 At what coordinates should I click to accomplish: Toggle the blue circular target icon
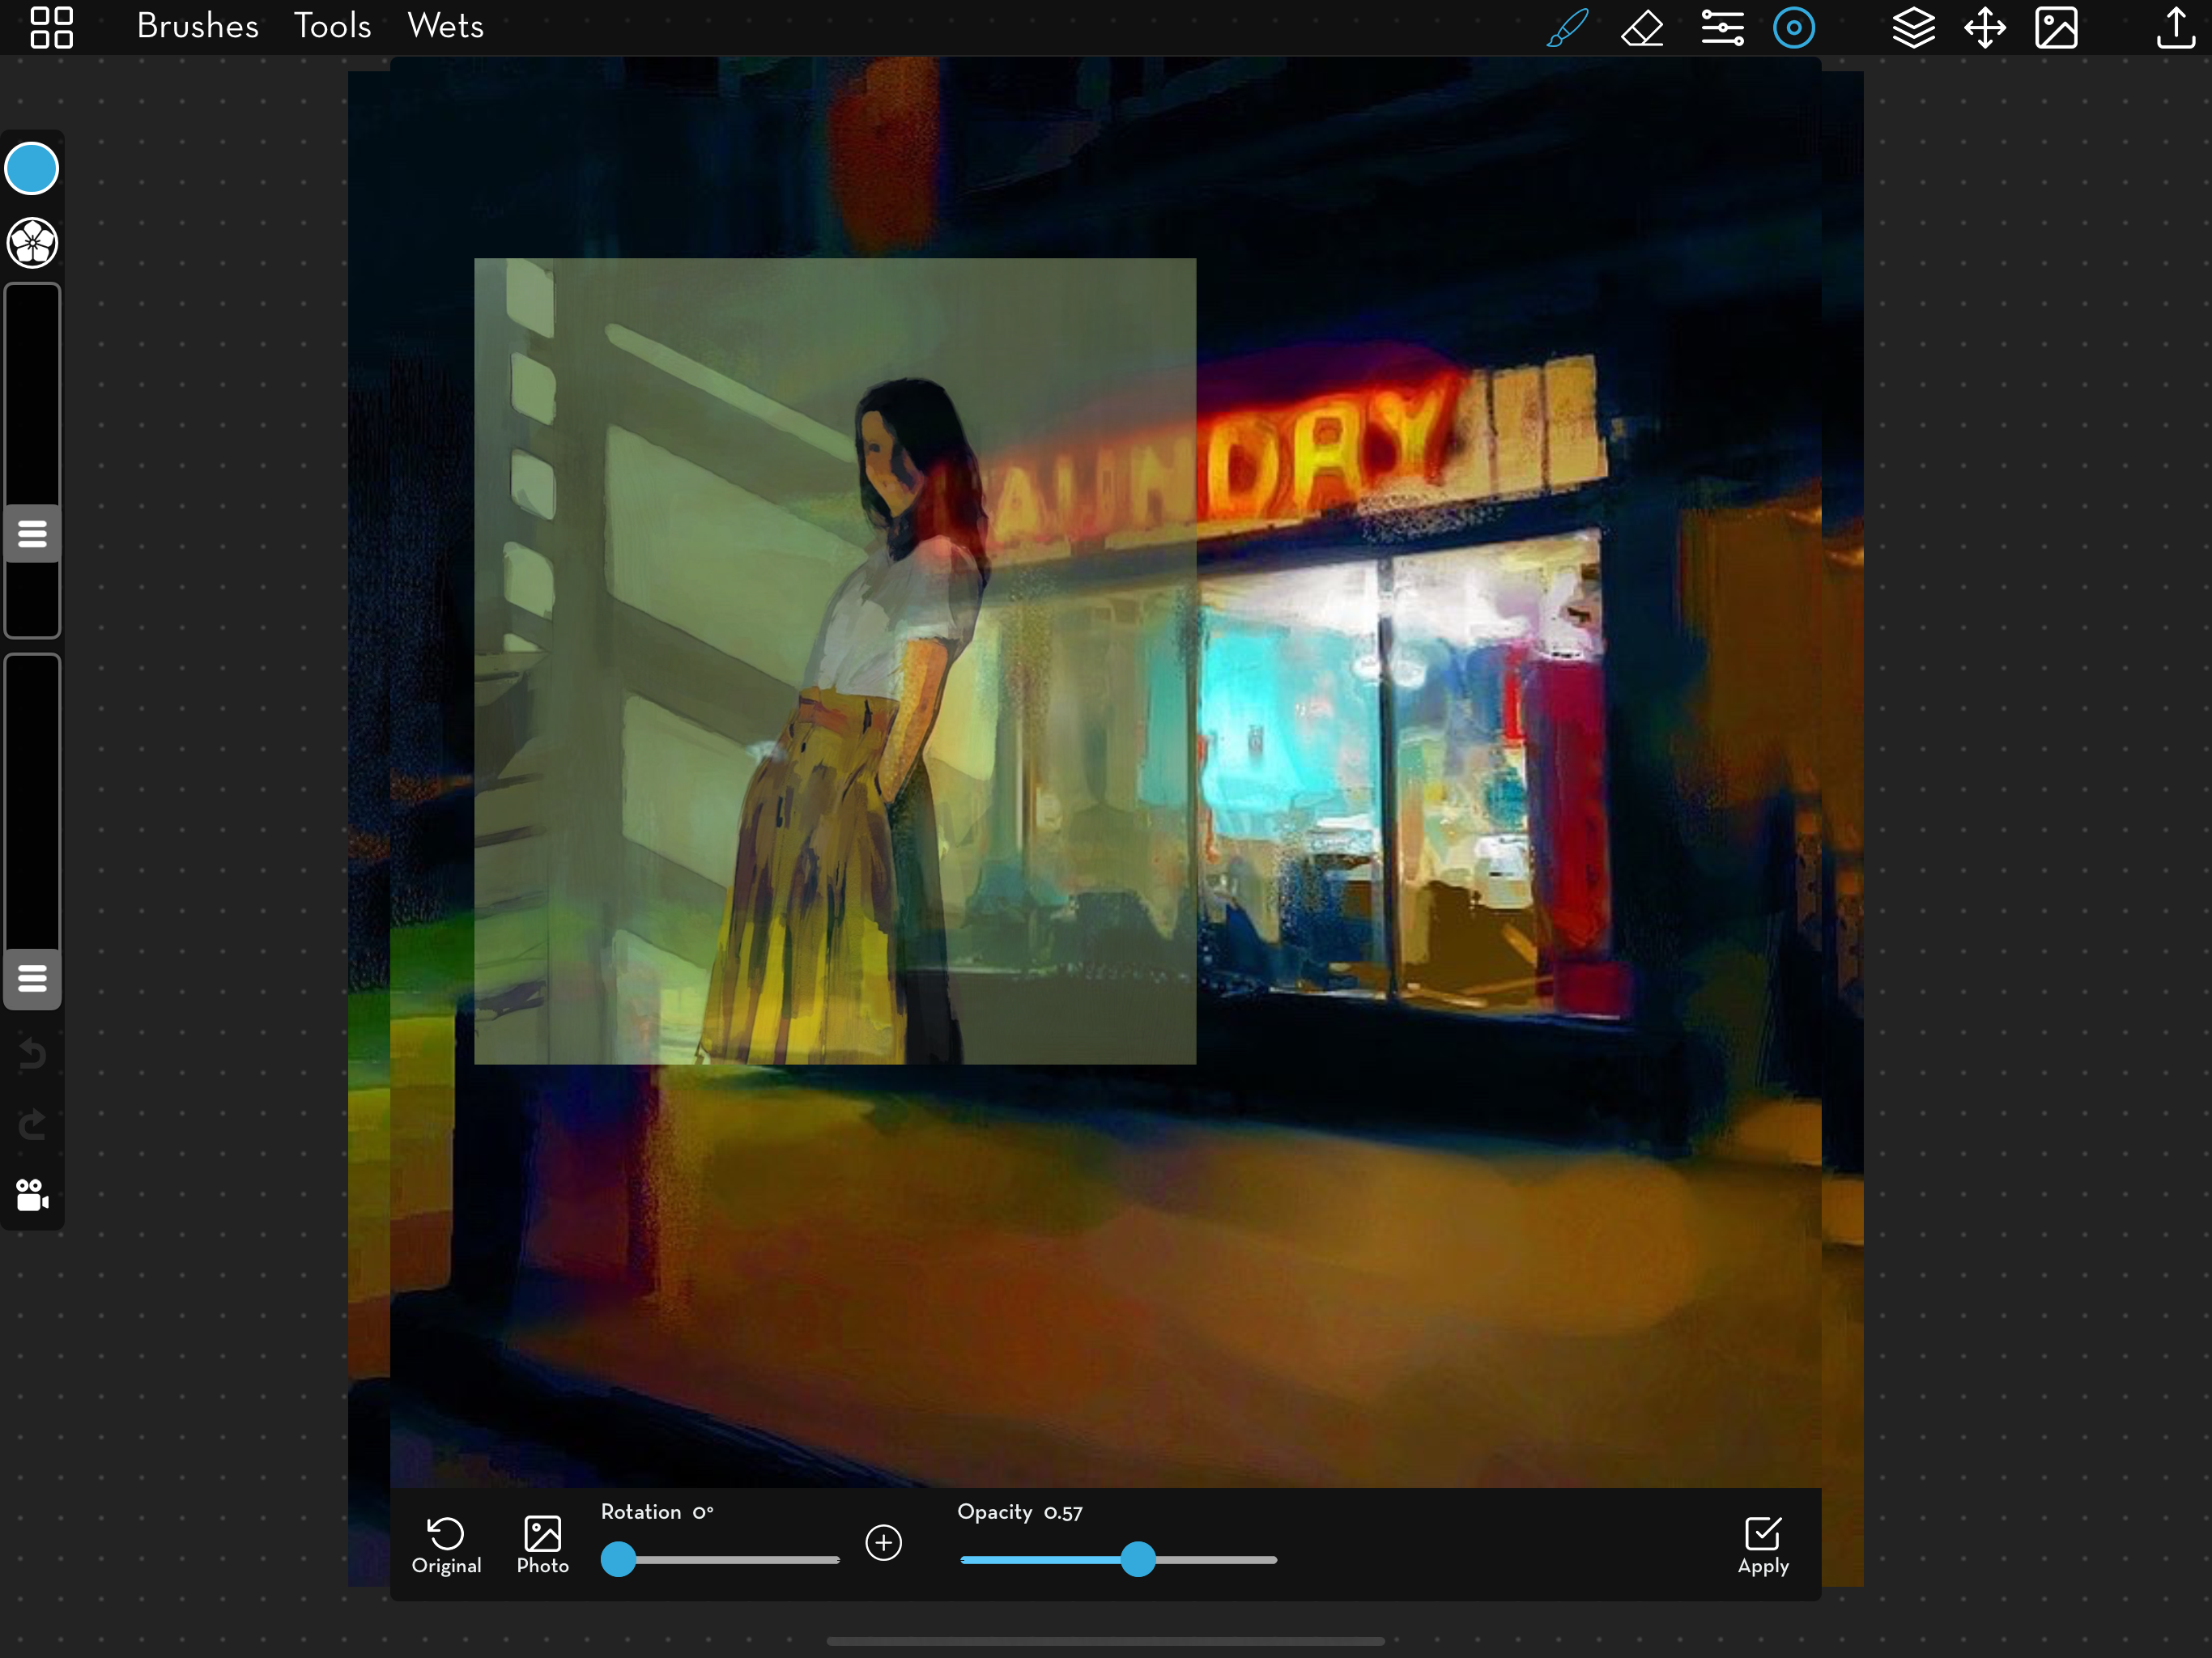pos(1794,27)
